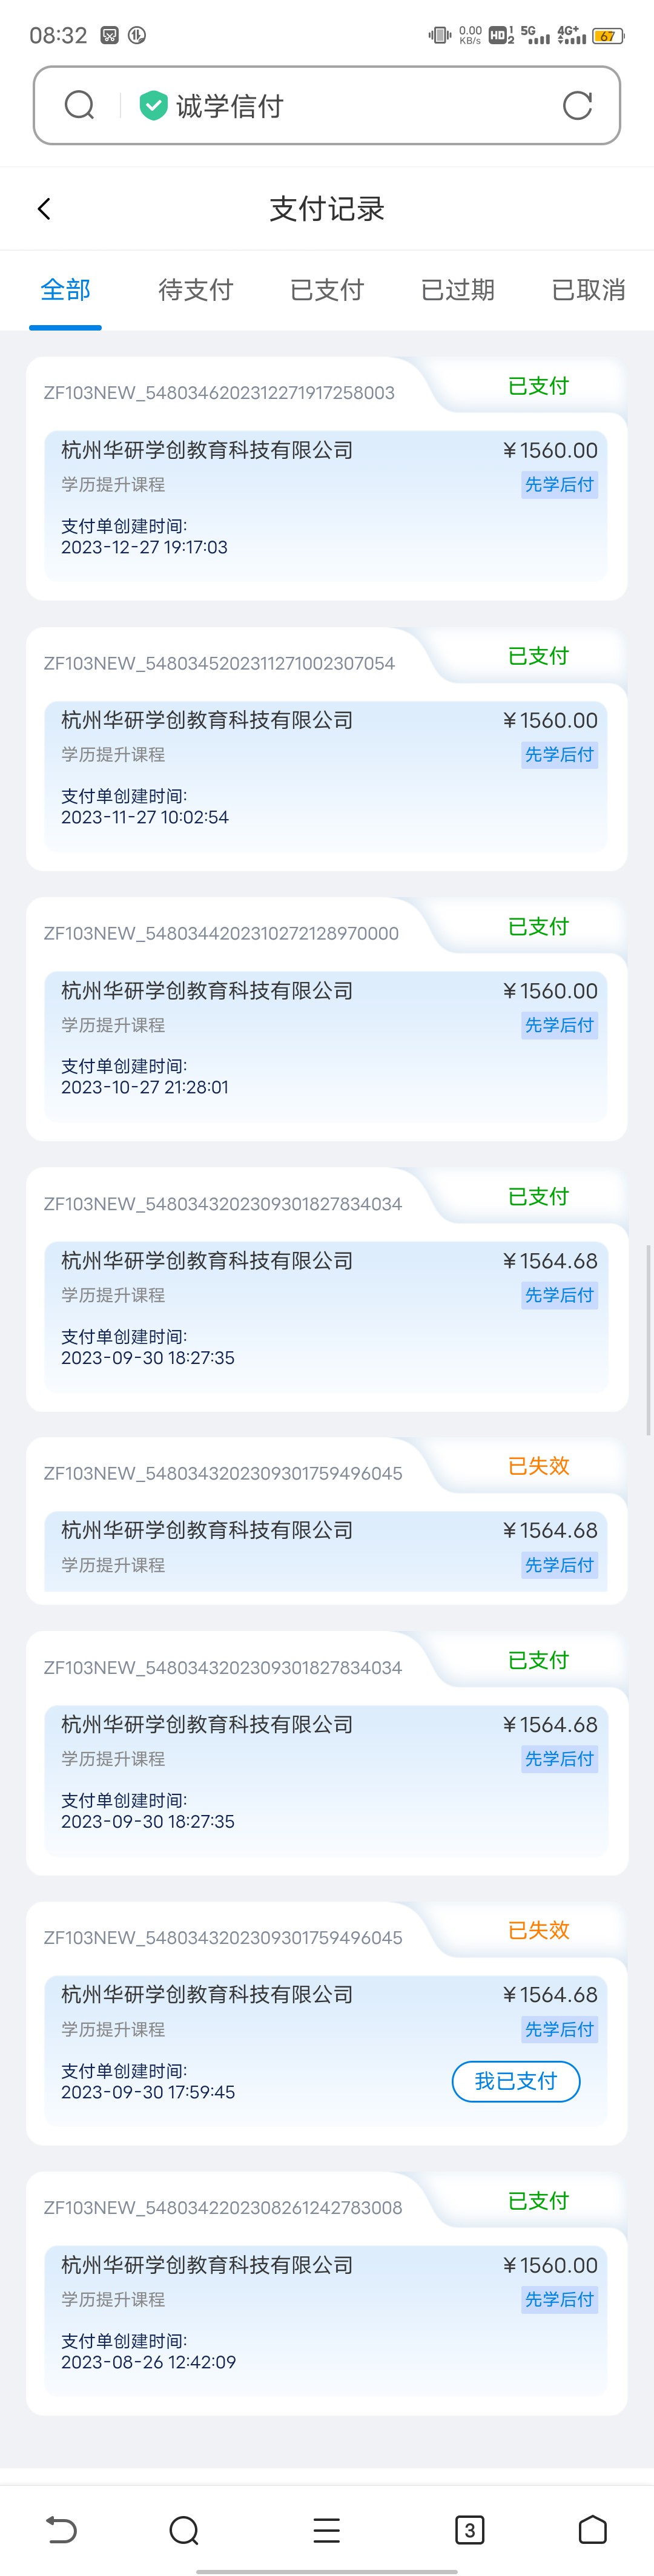Screen dimensions: 654x2576
Task: Open the browser menu hamburger icon
Action: coord(326,2529)
